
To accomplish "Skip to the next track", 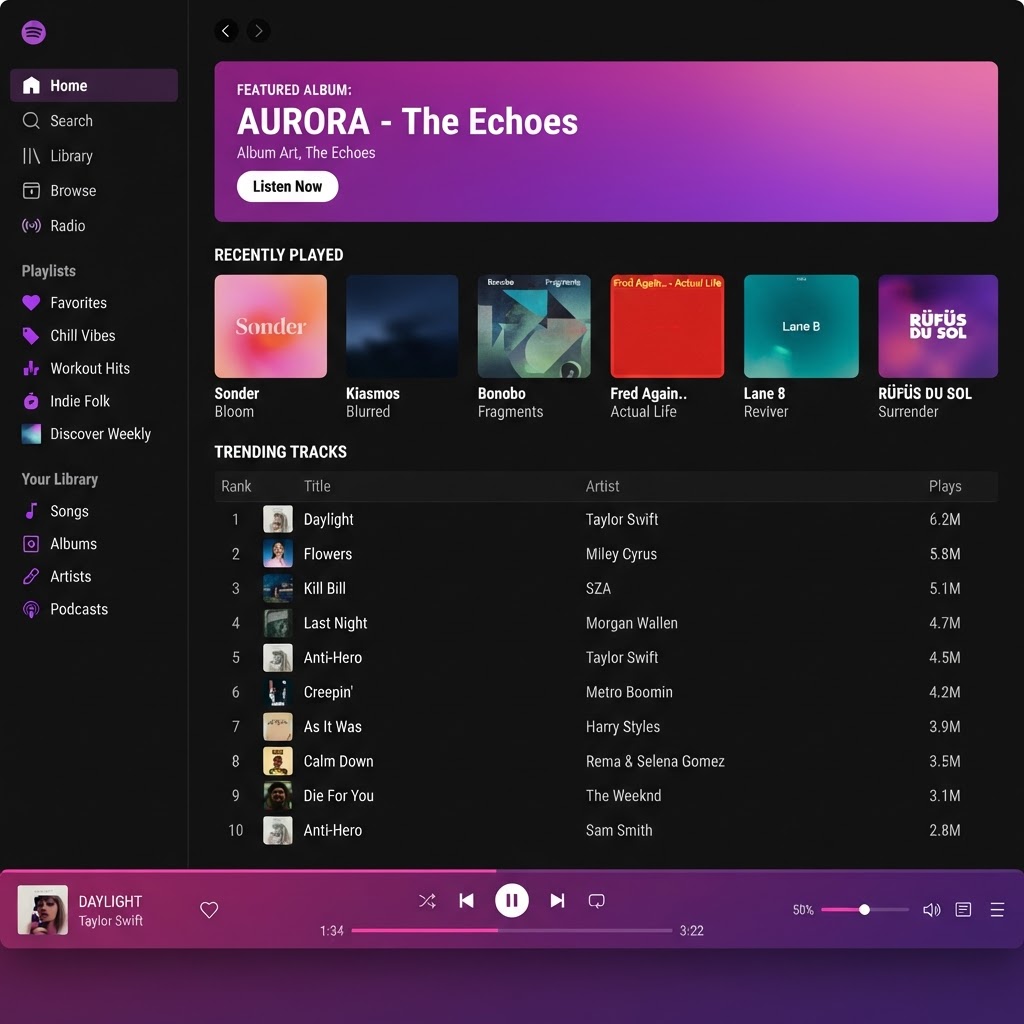I will 557,901.
